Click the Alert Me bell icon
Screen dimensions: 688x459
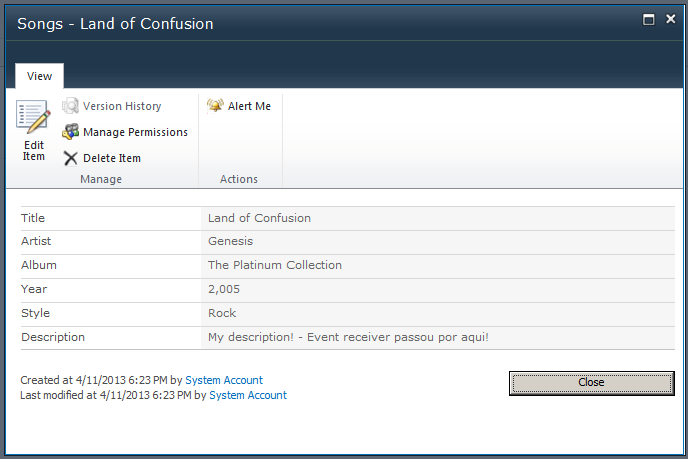[x=215, y=106]
